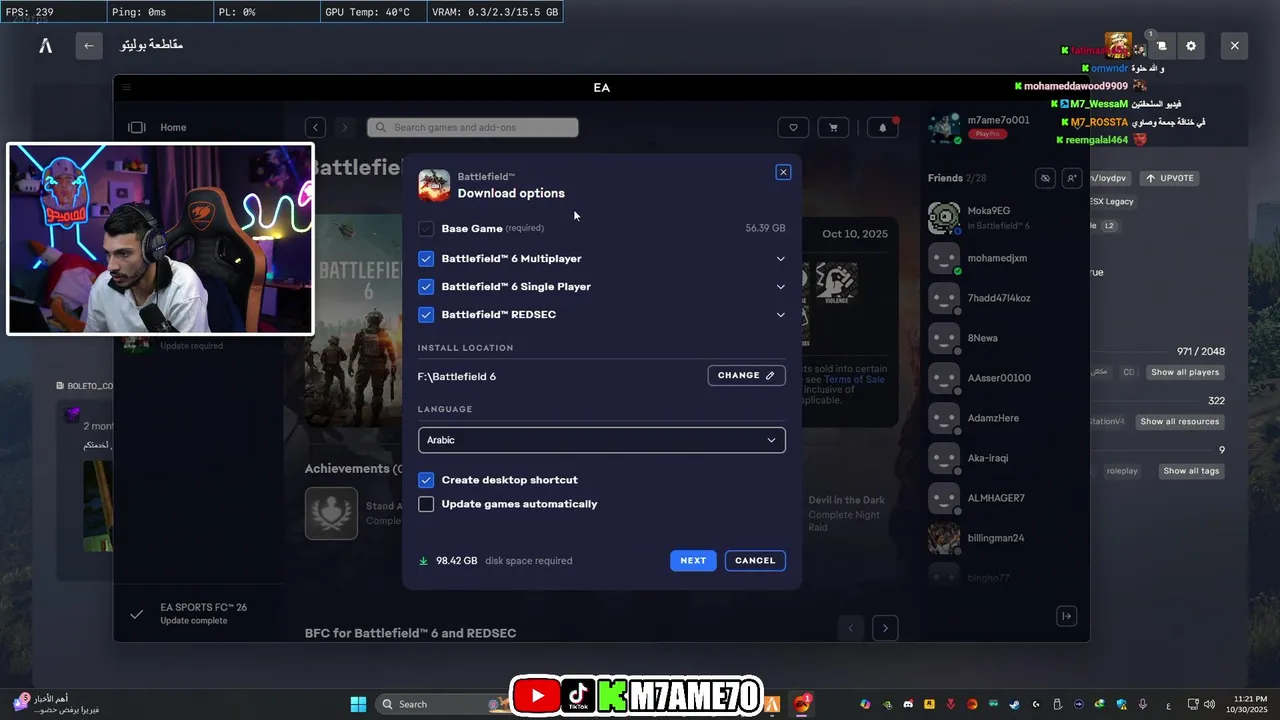Uncheck Battlefield 6 Multiplayer checkbox
The image size is (1280, 720).
click(426, 258)
